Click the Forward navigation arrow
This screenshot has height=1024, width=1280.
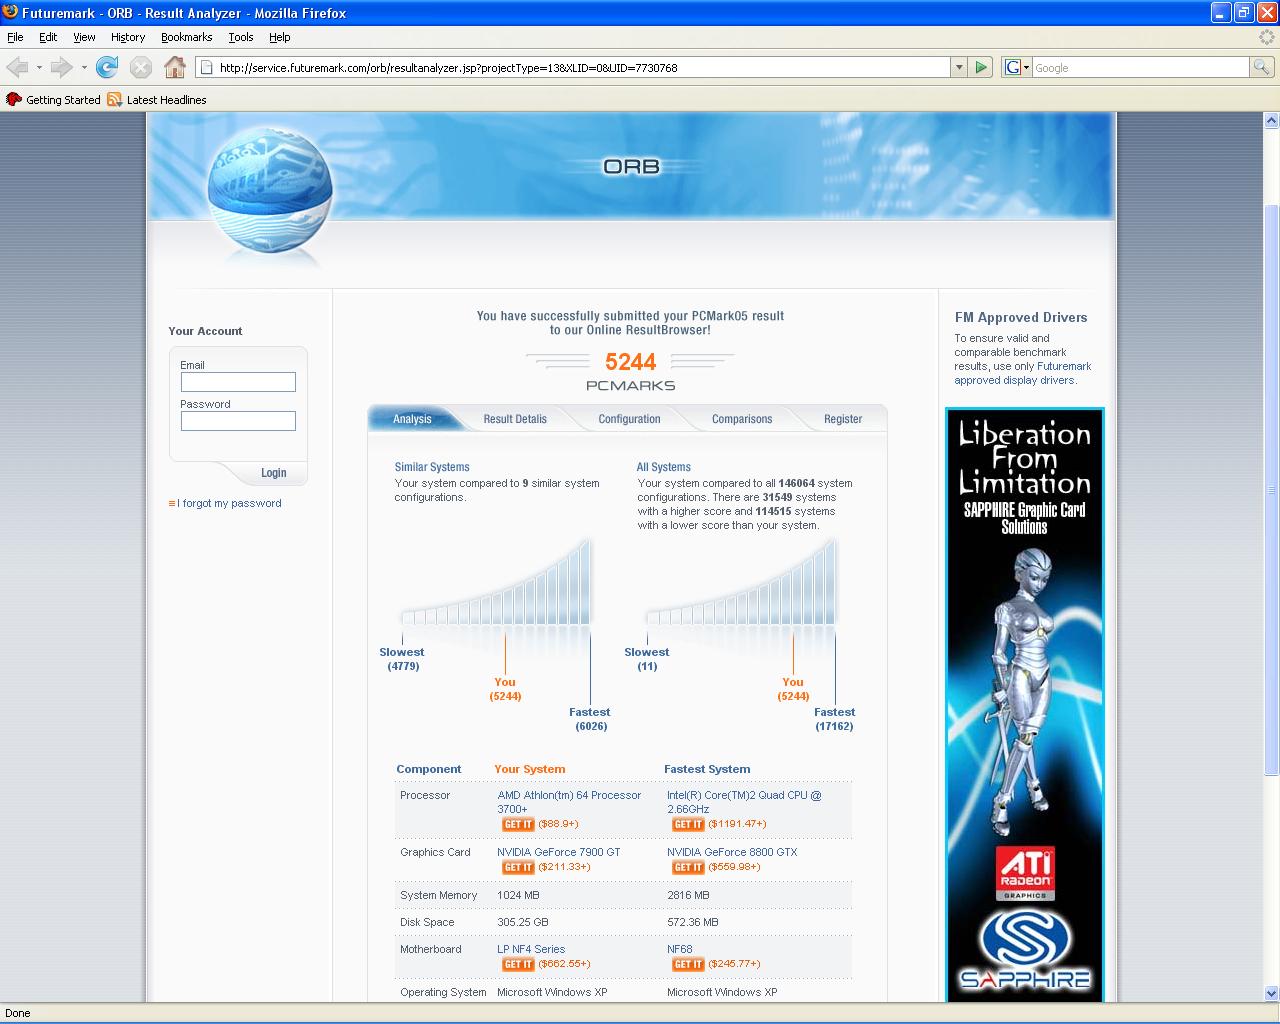(x=61, y=67)
